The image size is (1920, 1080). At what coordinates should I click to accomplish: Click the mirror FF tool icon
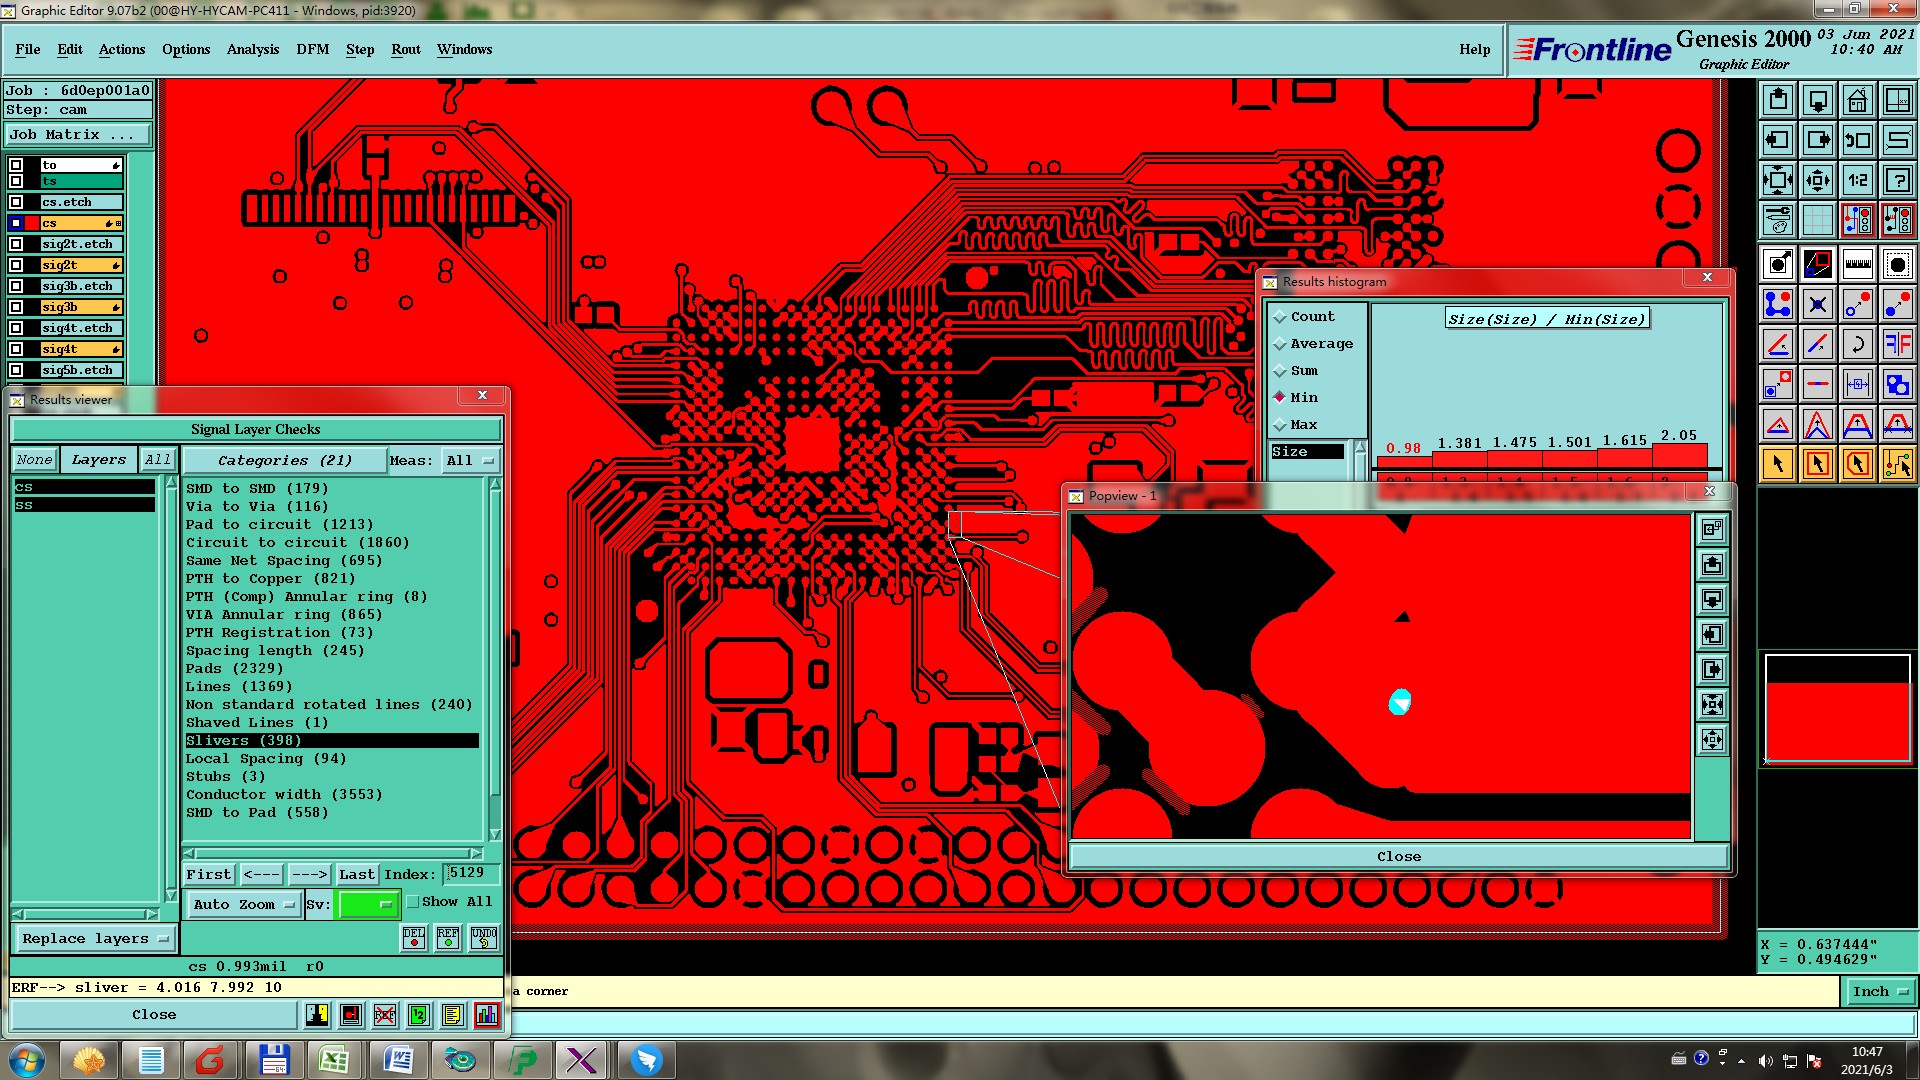coord(1897,344)
